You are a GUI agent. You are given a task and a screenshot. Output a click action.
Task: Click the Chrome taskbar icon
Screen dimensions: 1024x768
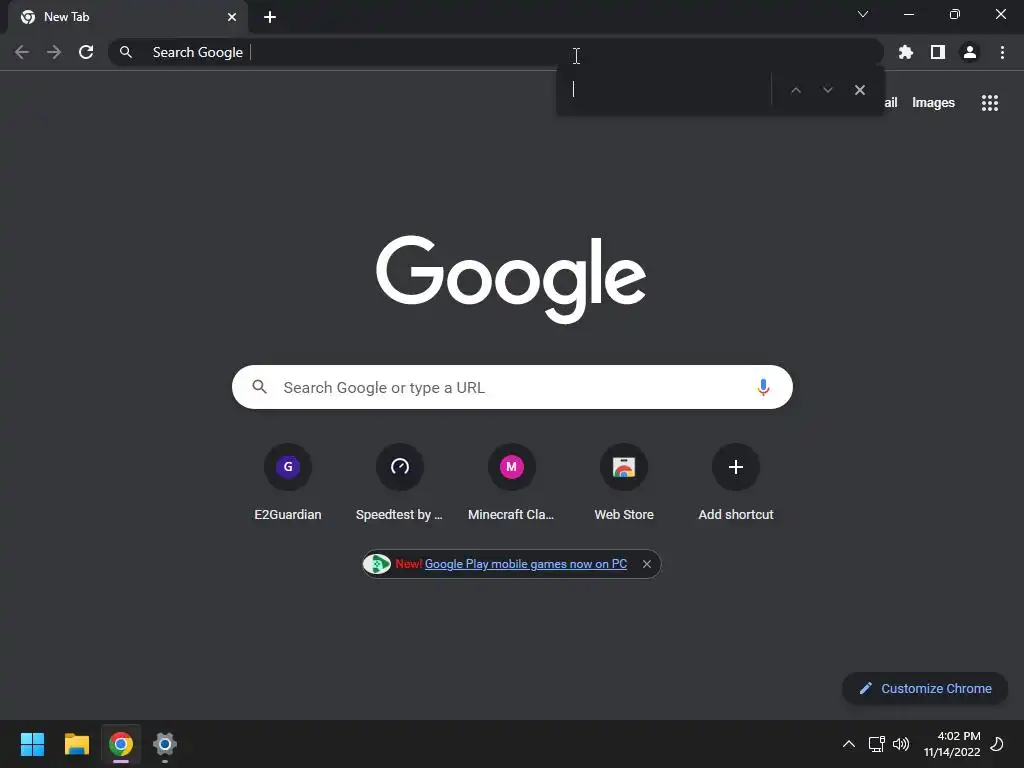[x=121, y=744]
